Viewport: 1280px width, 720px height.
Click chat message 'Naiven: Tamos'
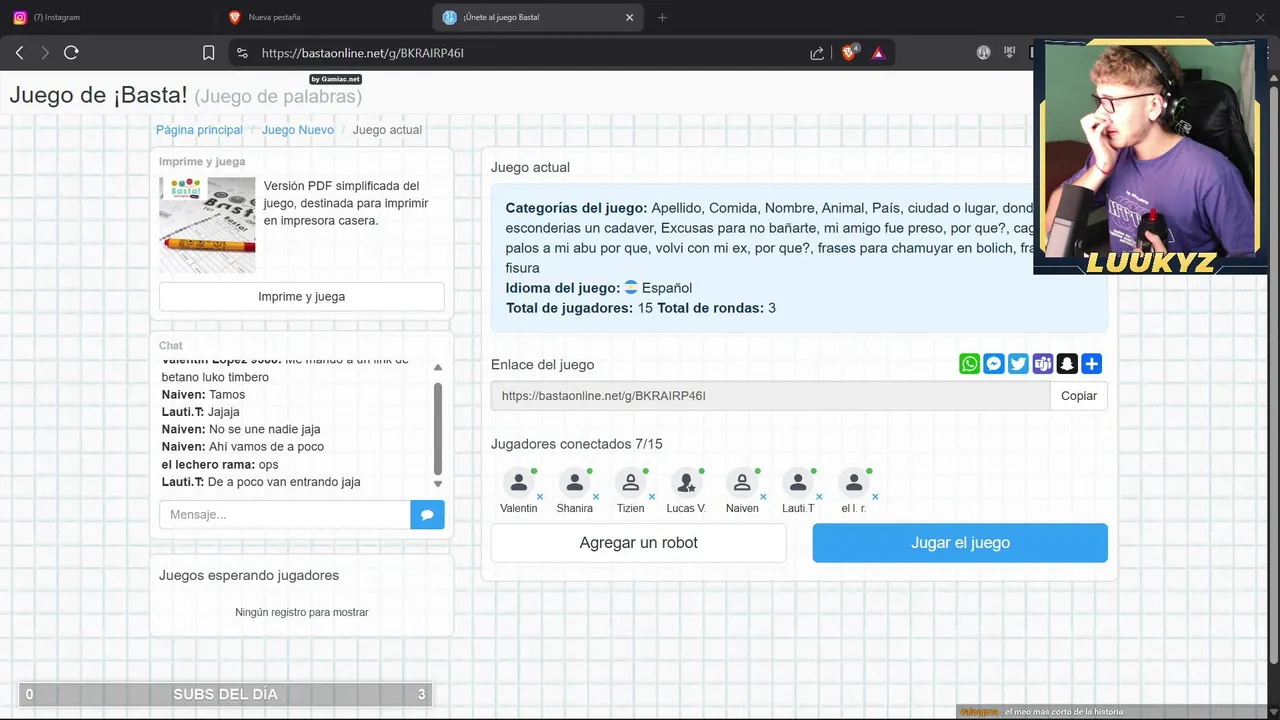tap(204, 395)
